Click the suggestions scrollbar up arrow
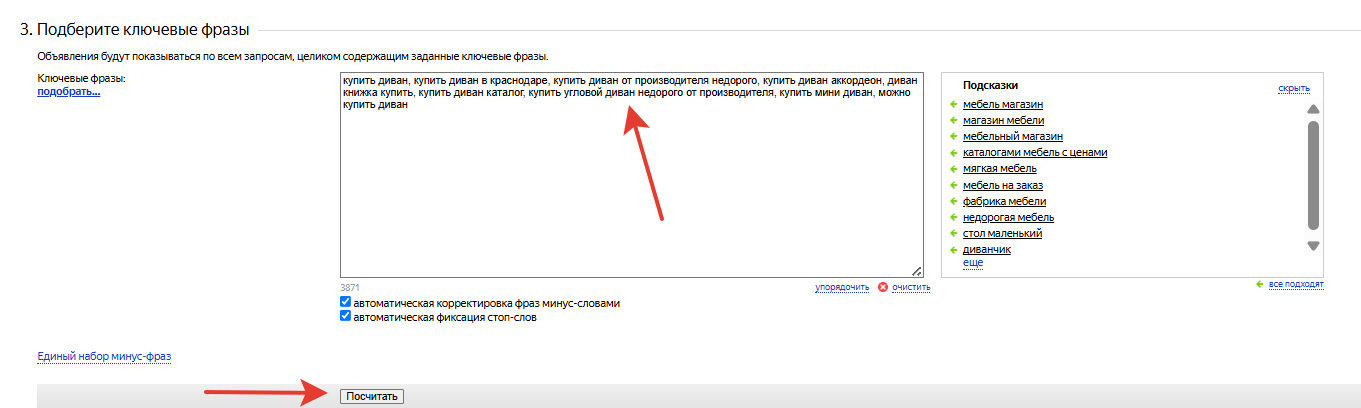The width and height of the screenshot is (1361, 408). pyautogui.click(x=1314, y=109)
